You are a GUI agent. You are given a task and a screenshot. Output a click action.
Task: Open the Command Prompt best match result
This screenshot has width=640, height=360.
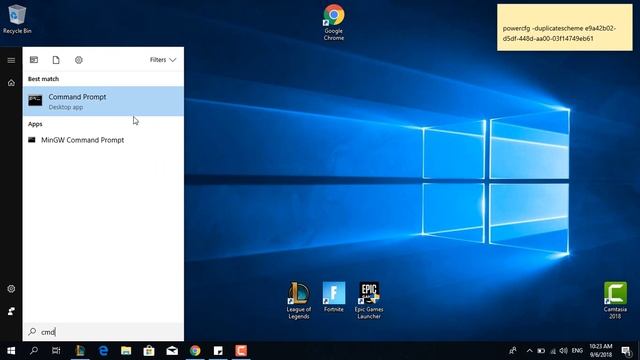[x=103, y=101]
